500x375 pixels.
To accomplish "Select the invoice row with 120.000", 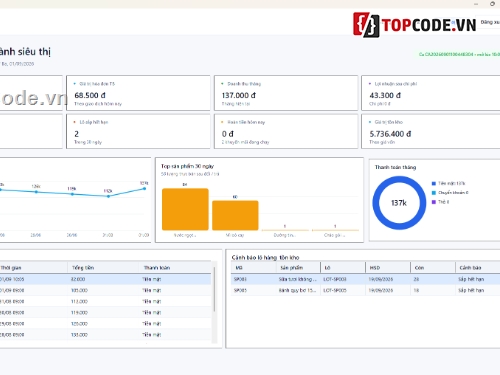I will click(105, 324).
